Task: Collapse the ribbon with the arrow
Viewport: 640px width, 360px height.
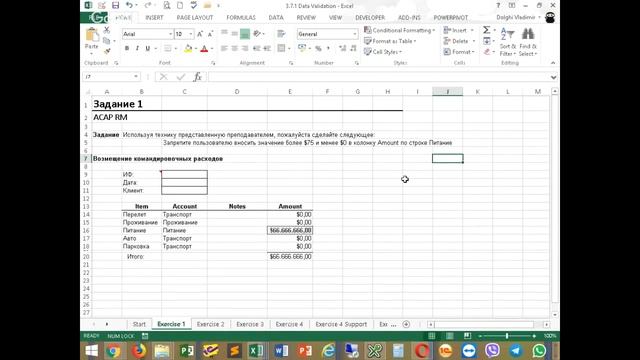Action: (553, 63)
